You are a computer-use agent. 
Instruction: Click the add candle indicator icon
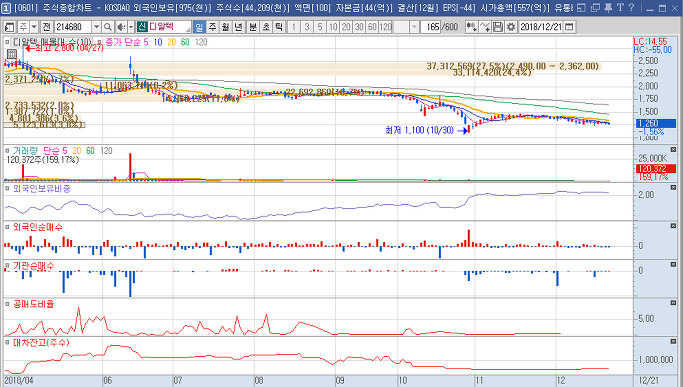pos(471,27)
